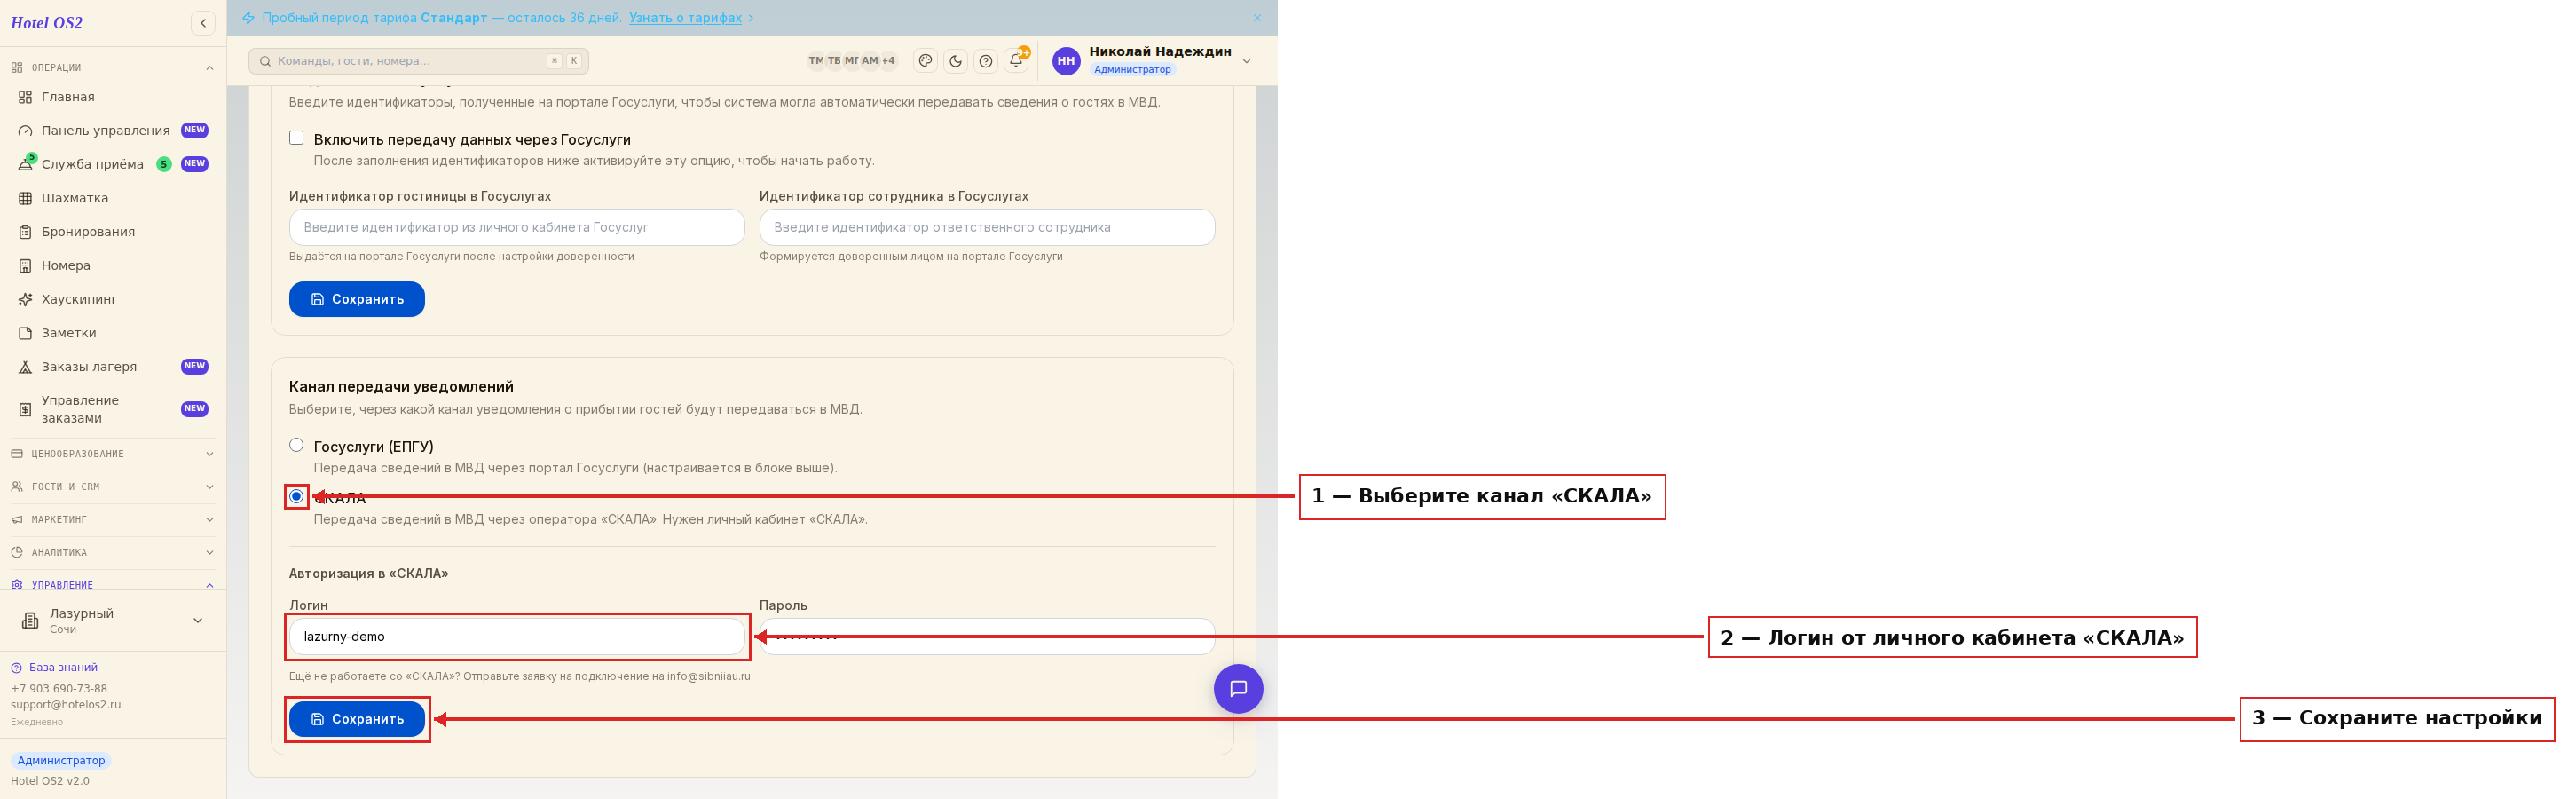2576x799 pixels.
Task: Open user menu chevron next to Николай Надеждин
Action: pyautogui.click(x=1247, y=61)
